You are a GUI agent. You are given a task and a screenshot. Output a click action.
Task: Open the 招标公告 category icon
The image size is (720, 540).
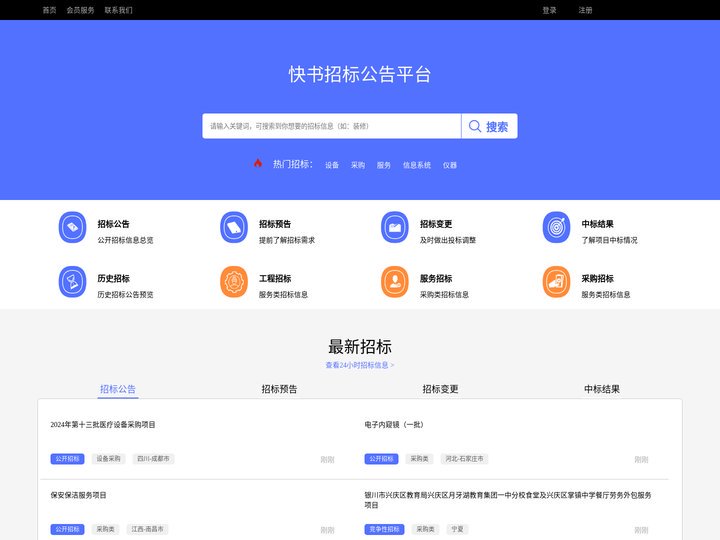[72, 227]
